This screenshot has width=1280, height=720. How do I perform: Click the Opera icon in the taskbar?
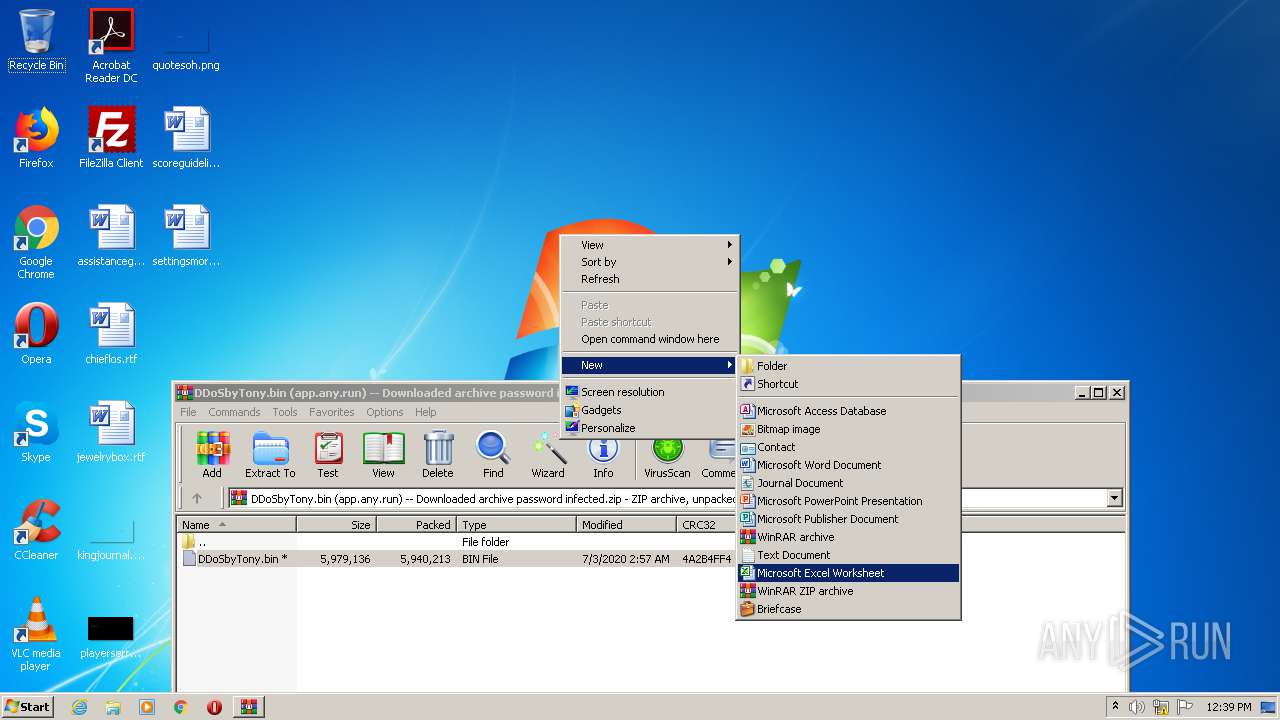coord(214,707)
